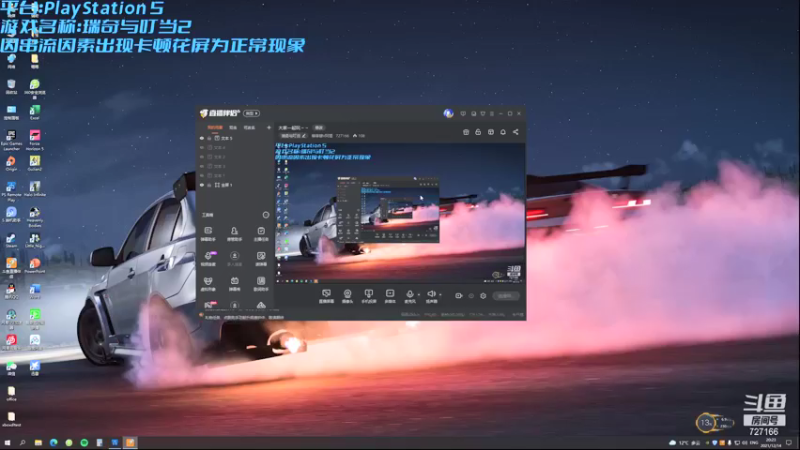Click the gift box icon above preview
800x450 pixels.
coord(466,132)
